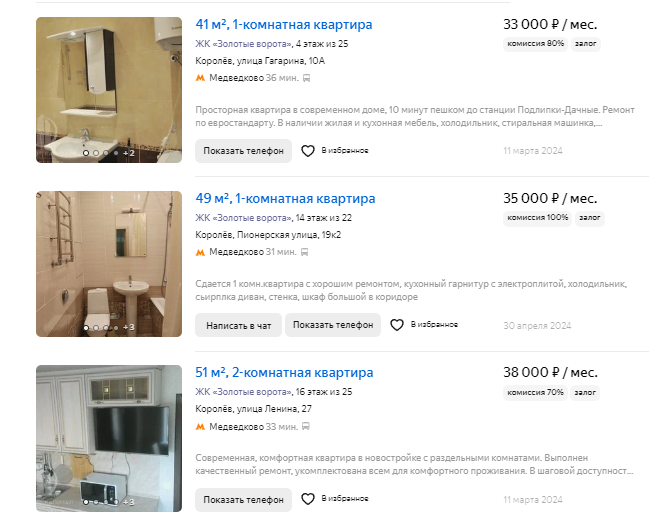
Task: Click heart icon for 51 m² apartment
Action: tap(308, 499)
